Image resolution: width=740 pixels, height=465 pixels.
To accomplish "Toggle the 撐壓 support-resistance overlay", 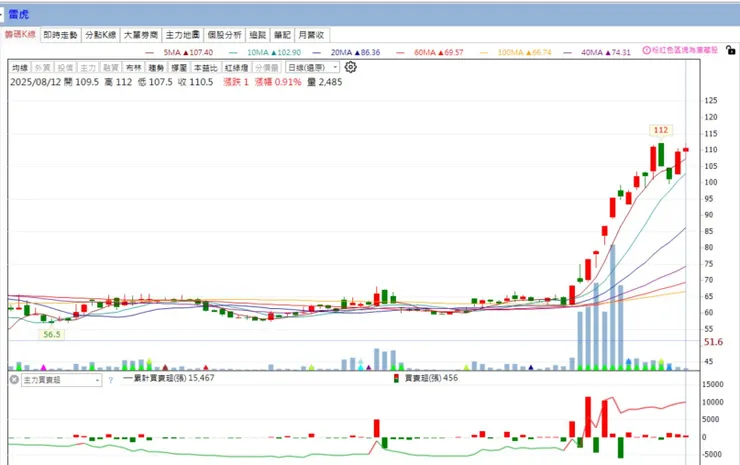I will (179, 68).
